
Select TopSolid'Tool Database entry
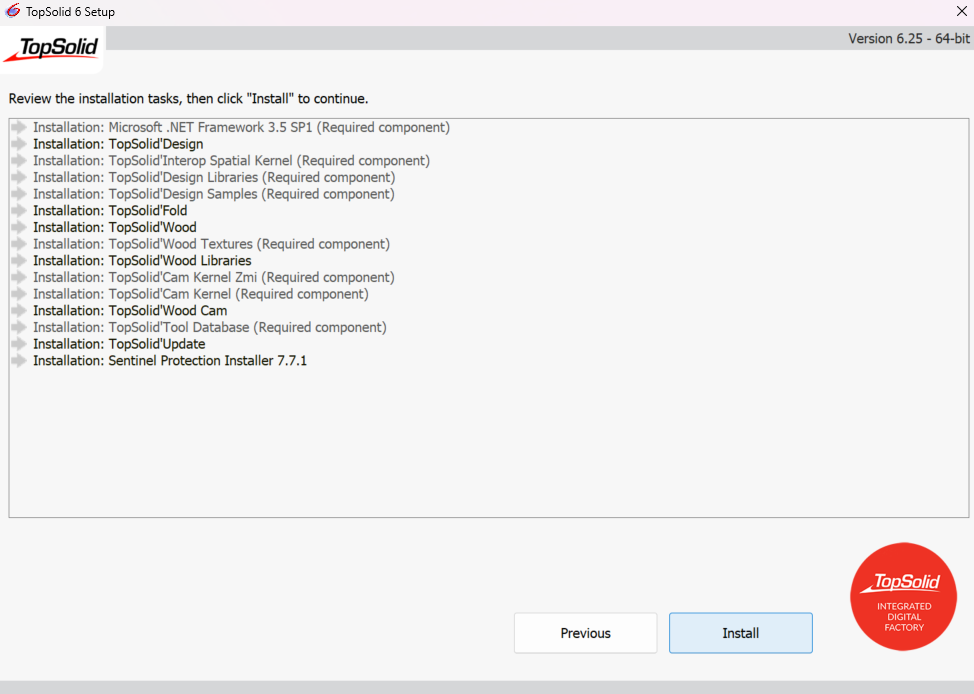[x=209, y=328]
